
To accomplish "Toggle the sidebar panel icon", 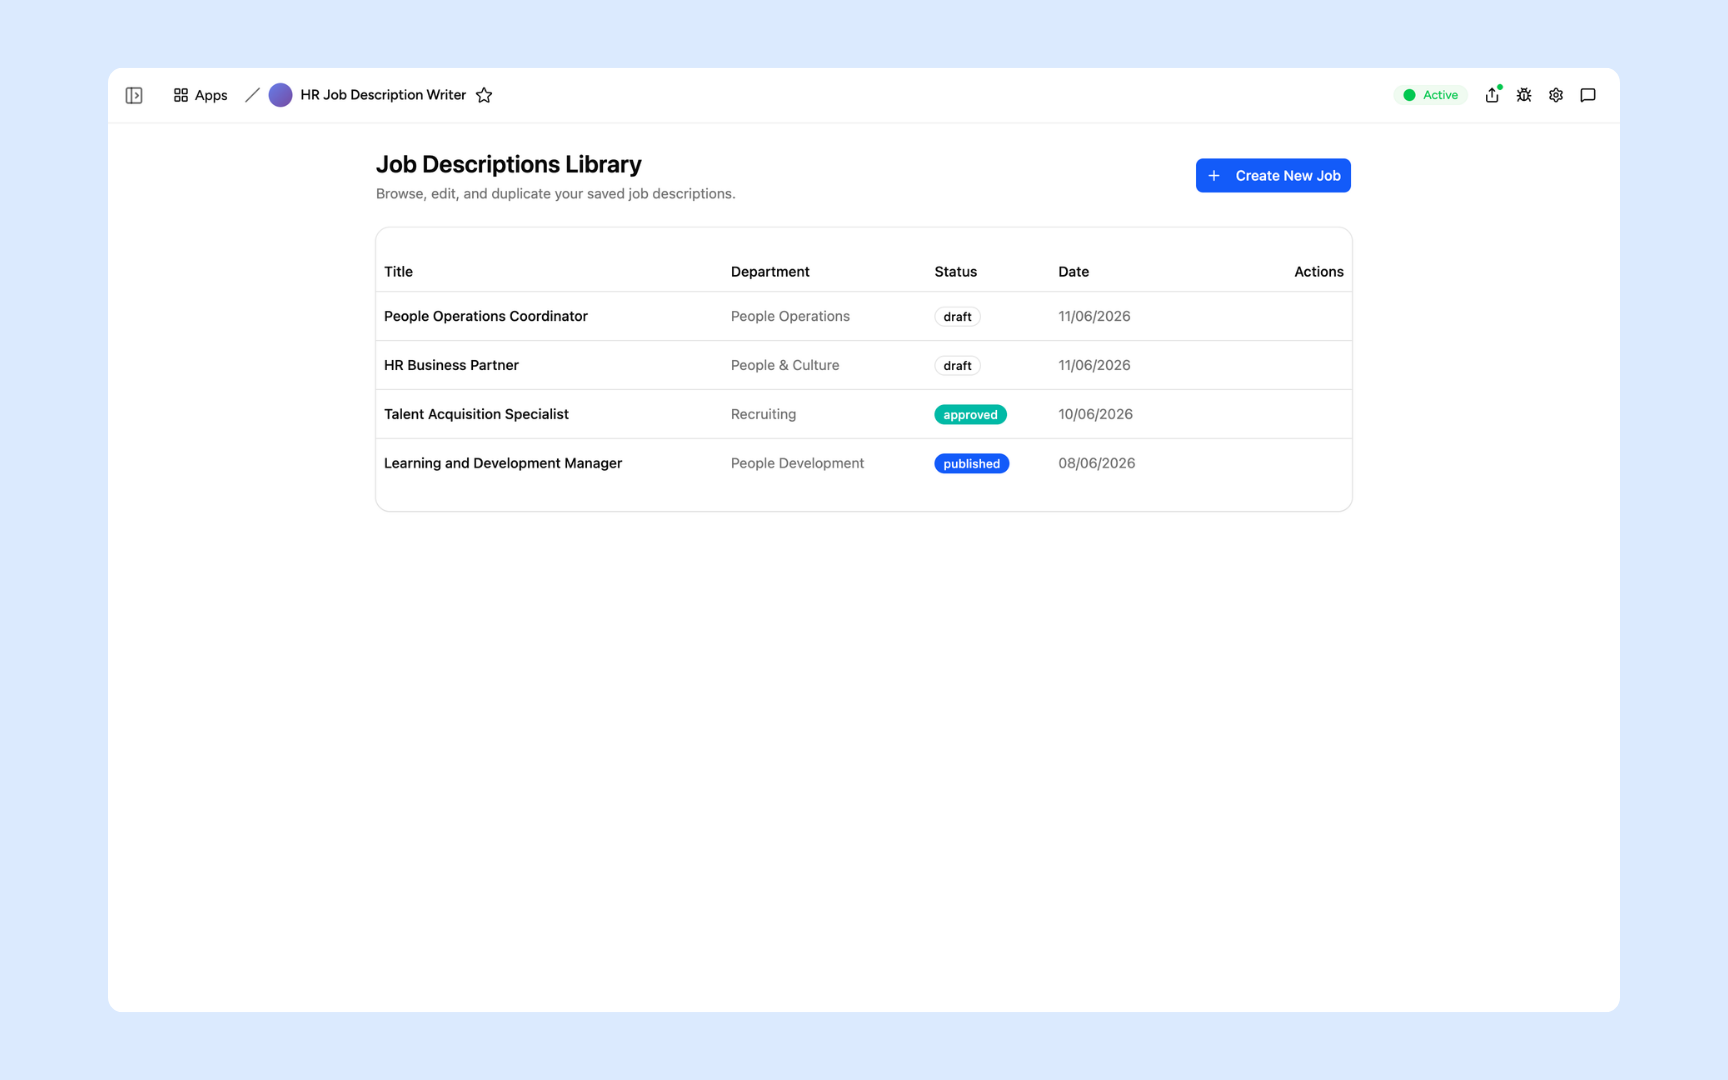I will (x=134, y=95).
